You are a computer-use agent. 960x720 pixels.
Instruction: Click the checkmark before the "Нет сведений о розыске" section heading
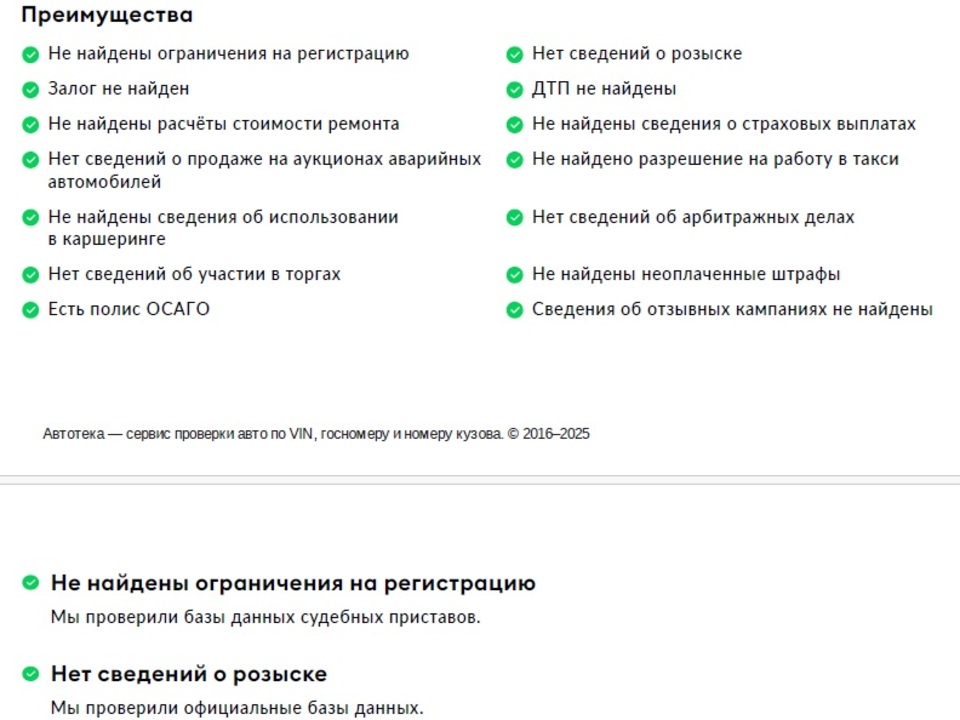pos(31,674)
